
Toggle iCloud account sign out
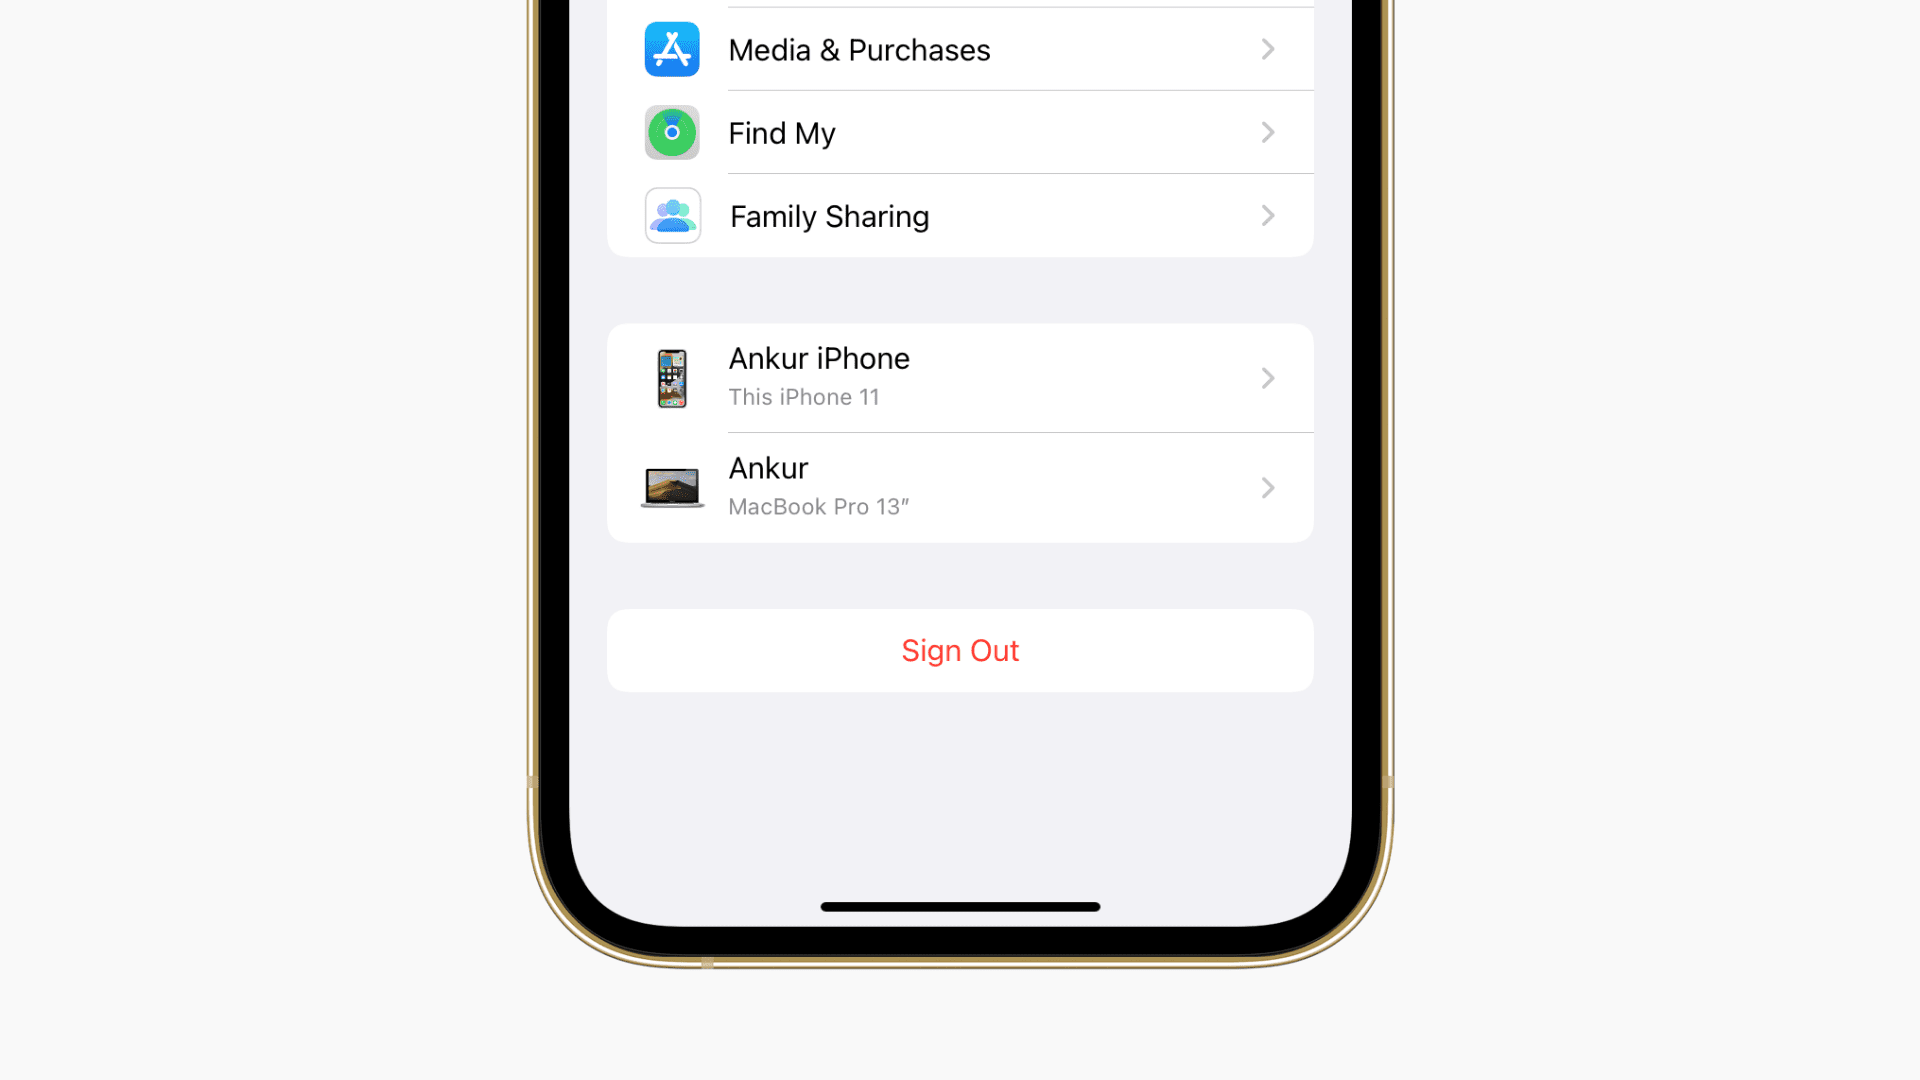pyautogui.click(x=960, y=649)
